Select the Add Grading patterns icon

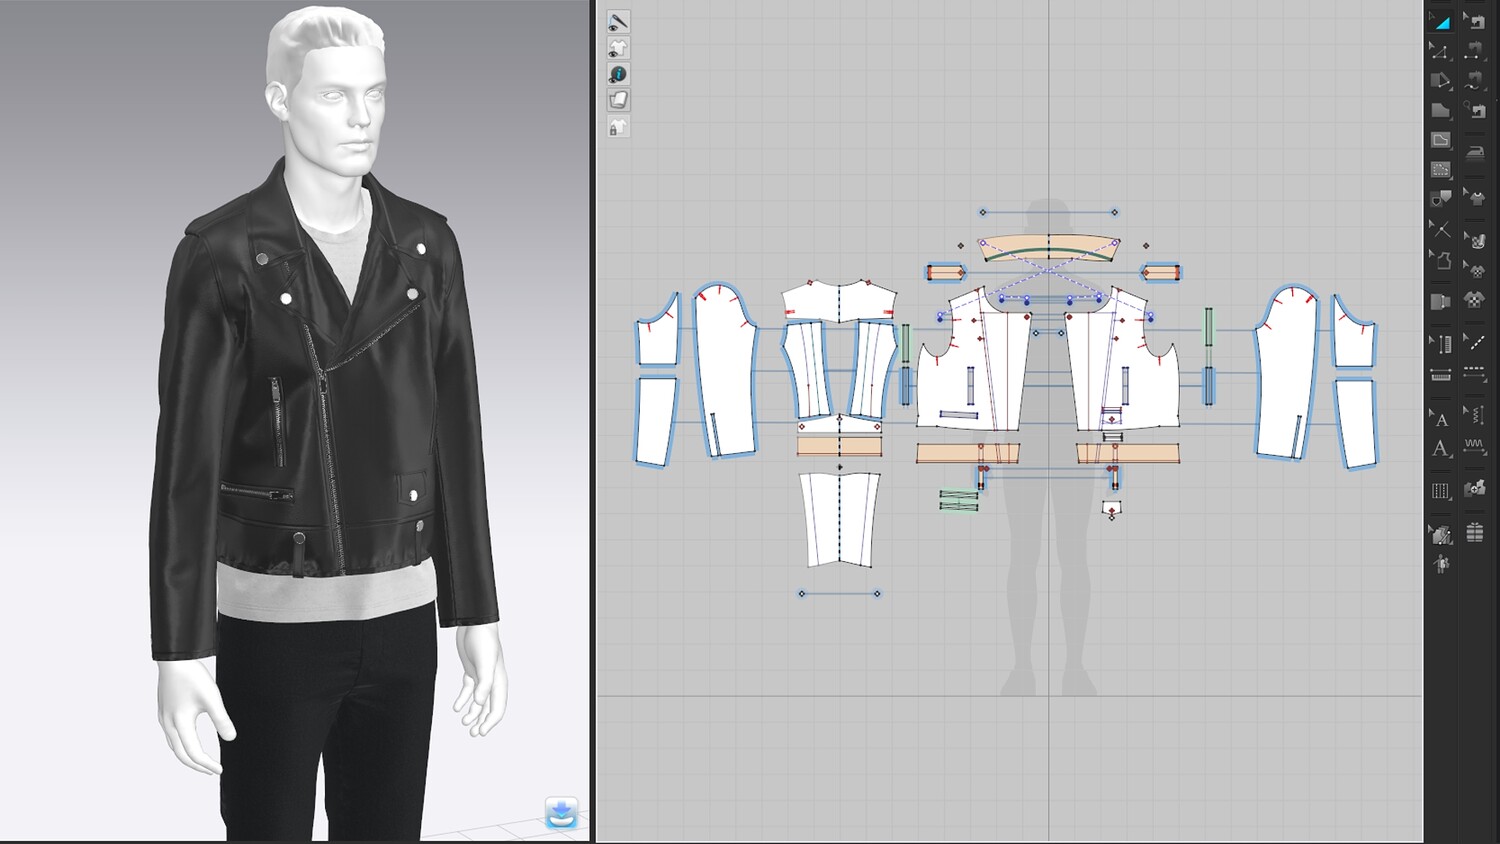1475,488
